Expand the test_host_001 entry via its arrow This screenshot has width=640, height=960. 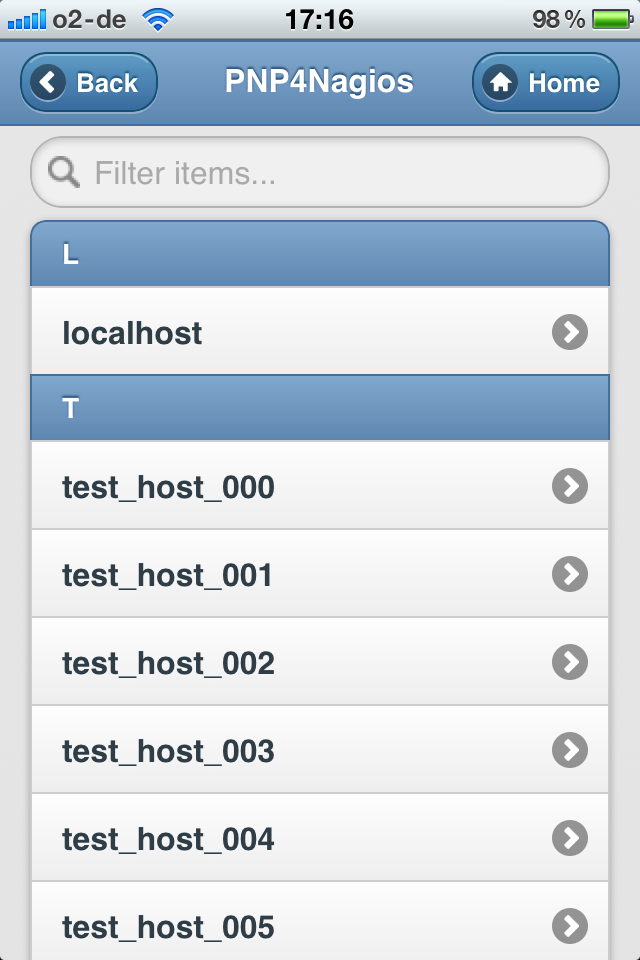coord(569,574)
